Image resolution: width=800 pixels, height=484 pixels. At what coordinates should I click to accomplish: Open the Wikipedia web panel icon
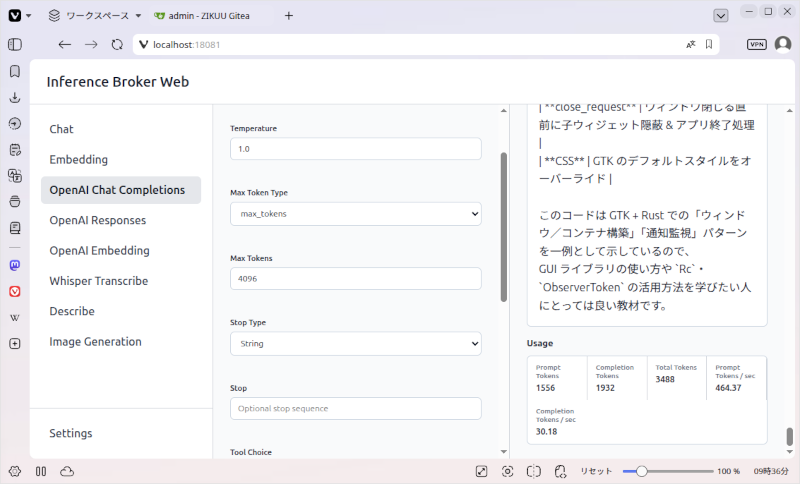pyautogui.click(x=15, y=318)
